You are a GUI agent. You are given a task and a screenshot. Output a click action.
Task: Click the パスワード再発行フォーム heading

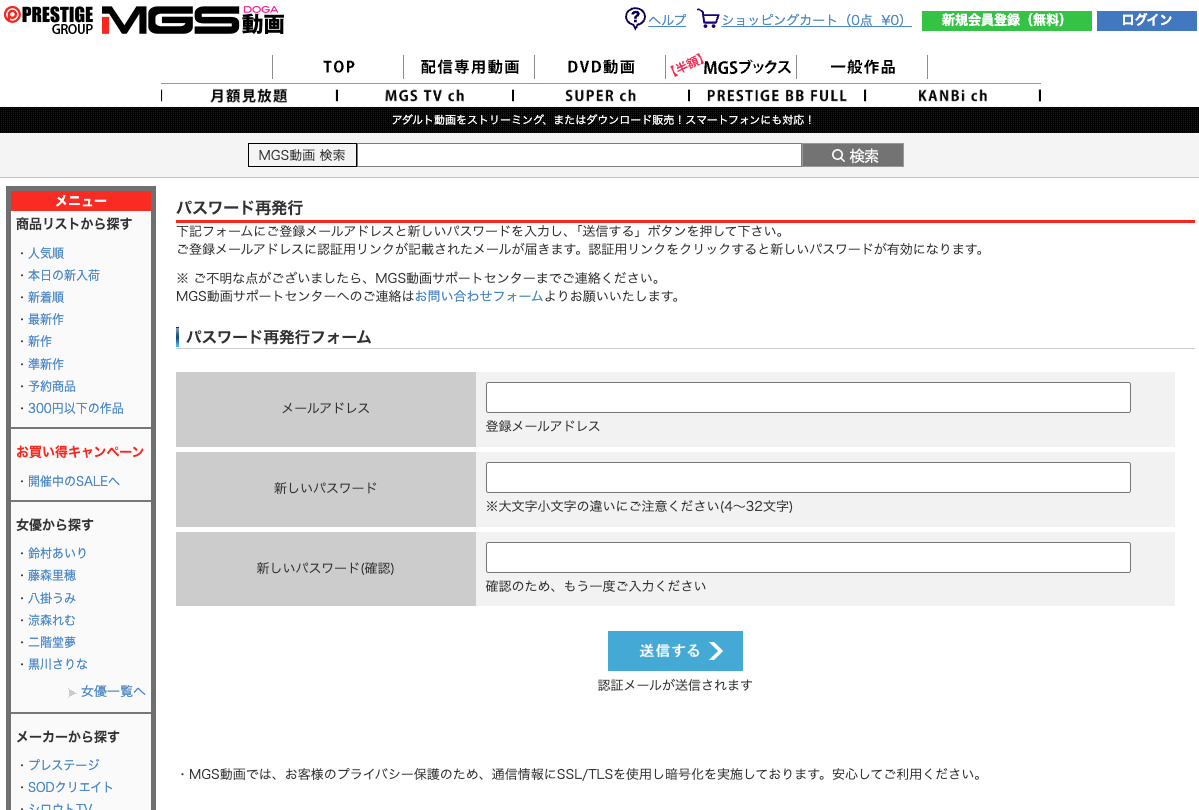tap(278, 337)
